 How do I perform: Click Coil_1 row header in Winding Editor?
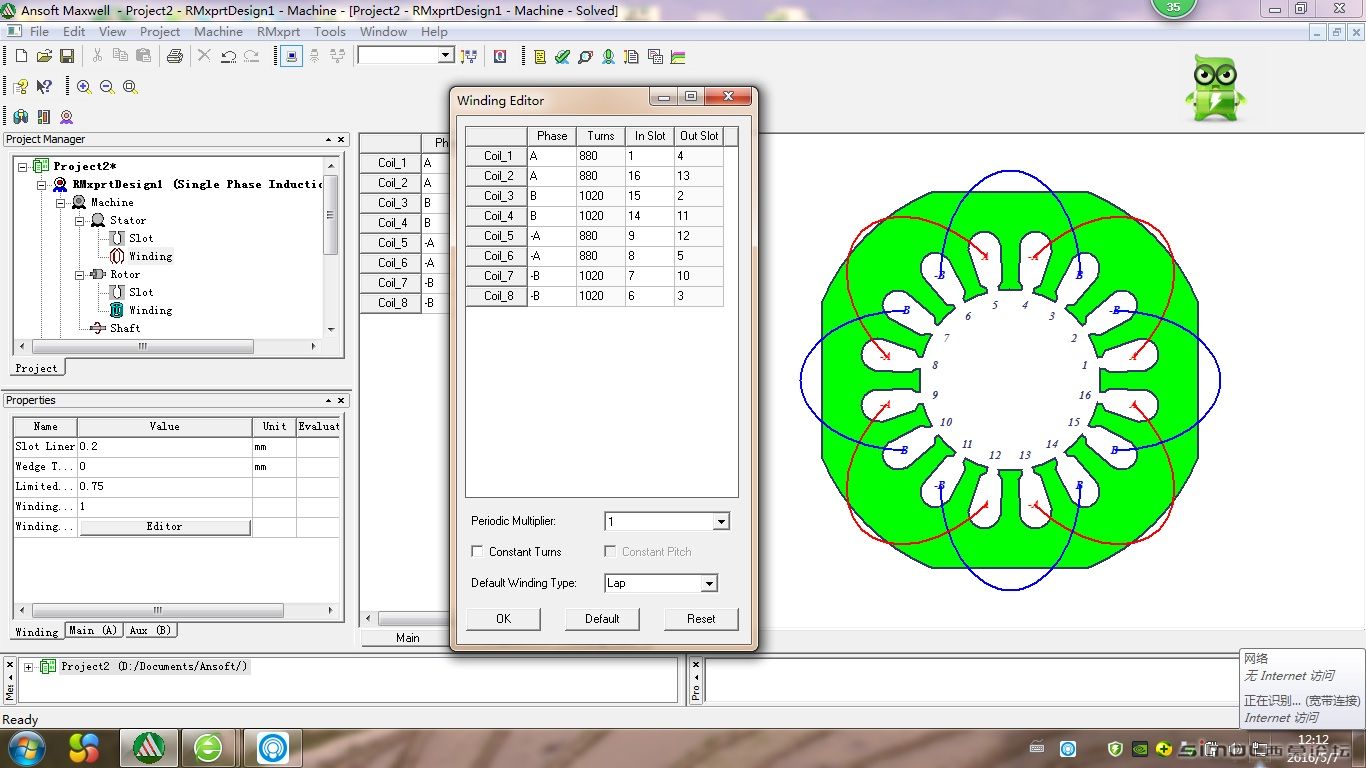497,156
